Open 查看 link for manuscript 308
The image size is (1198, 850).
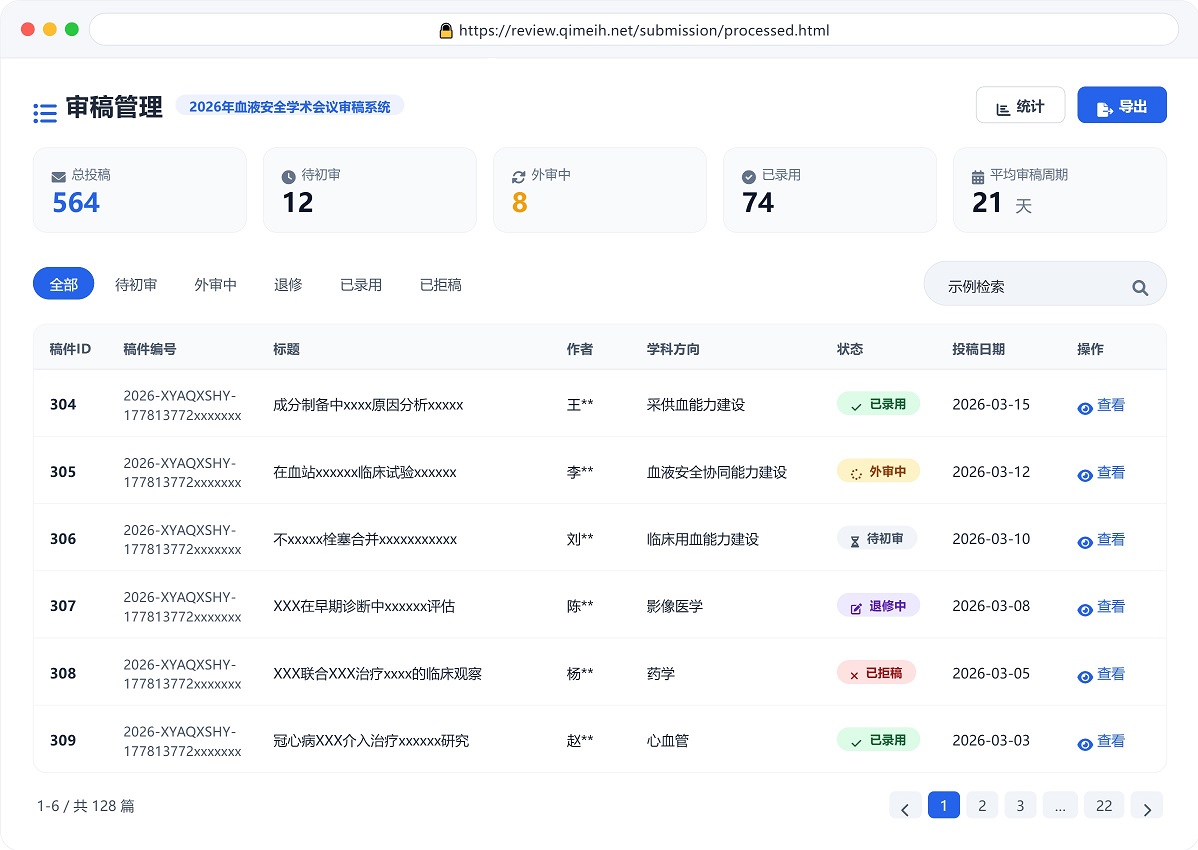point(1111,674)
